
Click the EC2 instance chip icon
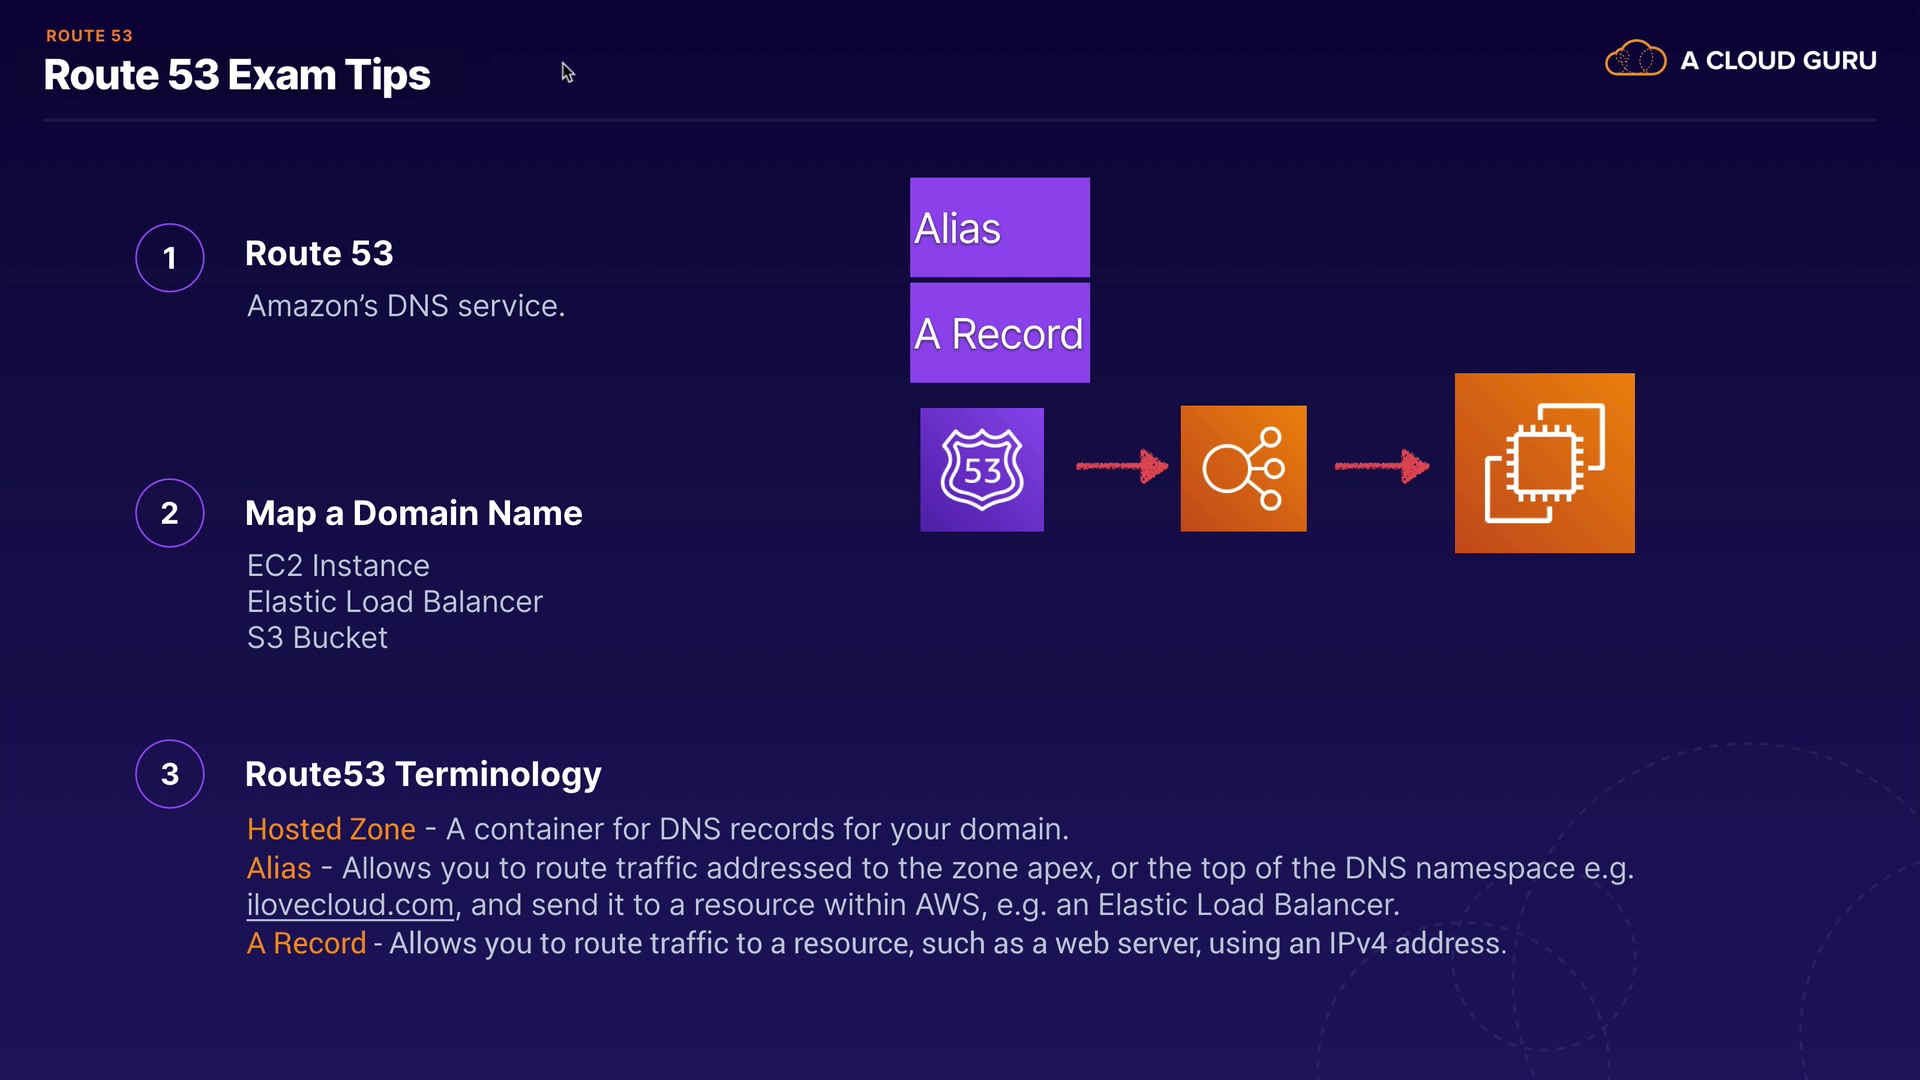[1544, 463]
